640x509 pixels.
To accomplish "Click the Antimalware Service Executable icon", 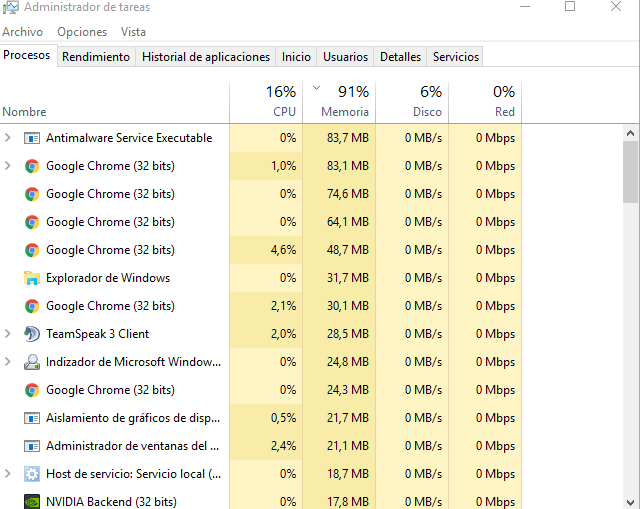I will (32, 138).
